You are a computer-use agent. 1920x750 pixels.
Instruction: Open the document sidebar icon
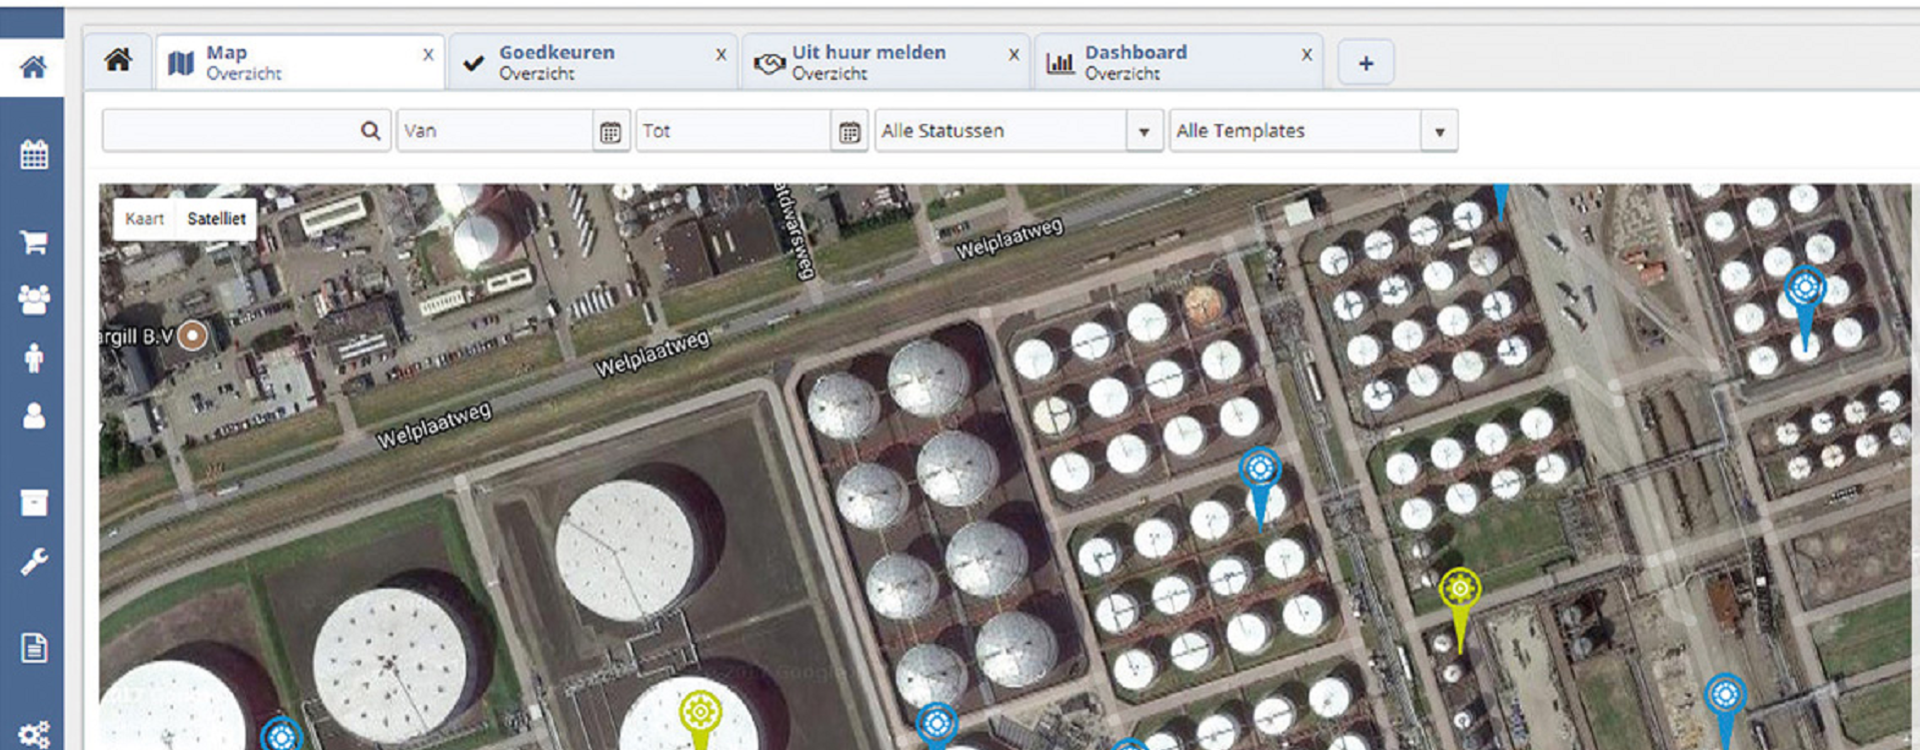pos(34,648)
